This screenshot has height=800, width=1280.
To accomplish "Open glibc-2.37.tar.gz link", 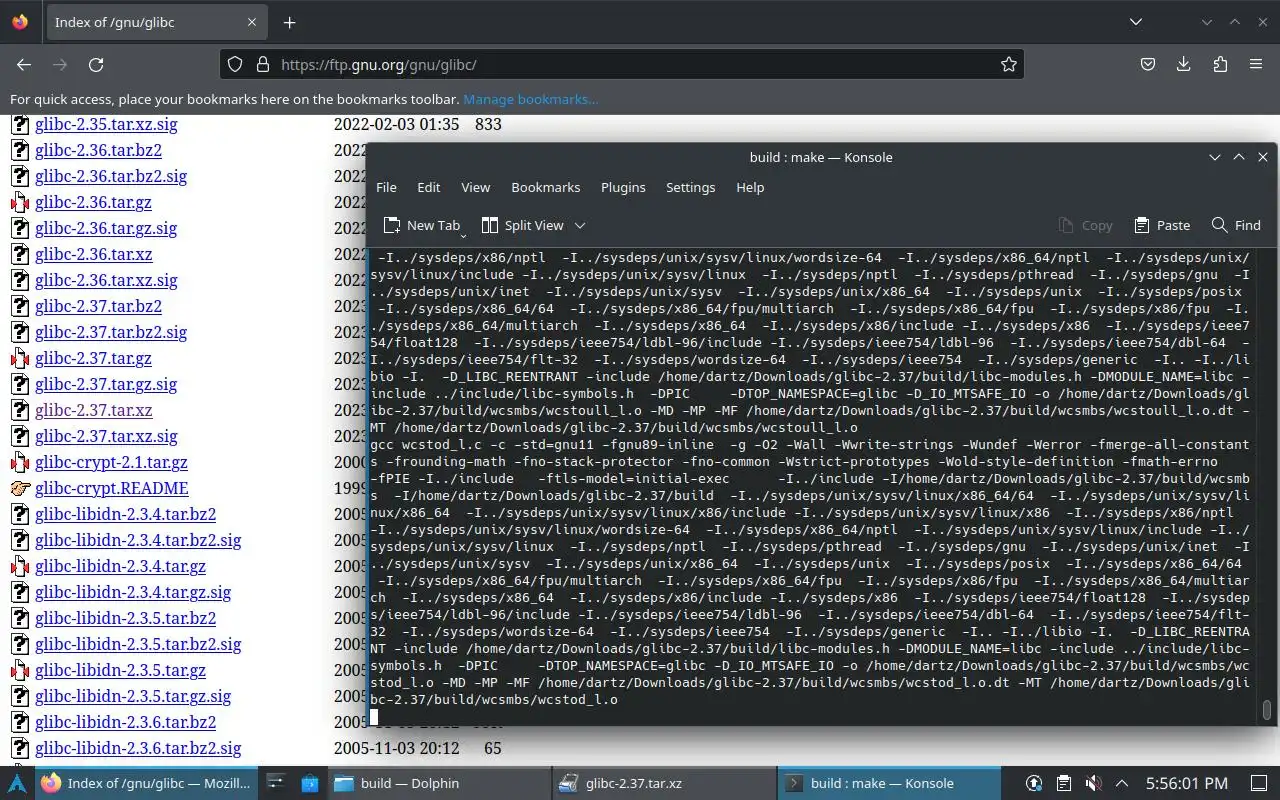I will (93, 358).
